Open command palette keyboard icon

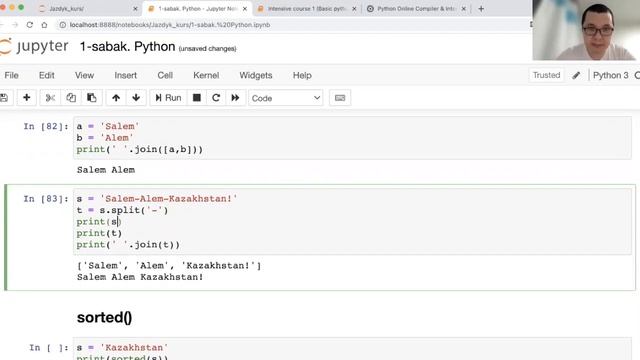[340, 98]
